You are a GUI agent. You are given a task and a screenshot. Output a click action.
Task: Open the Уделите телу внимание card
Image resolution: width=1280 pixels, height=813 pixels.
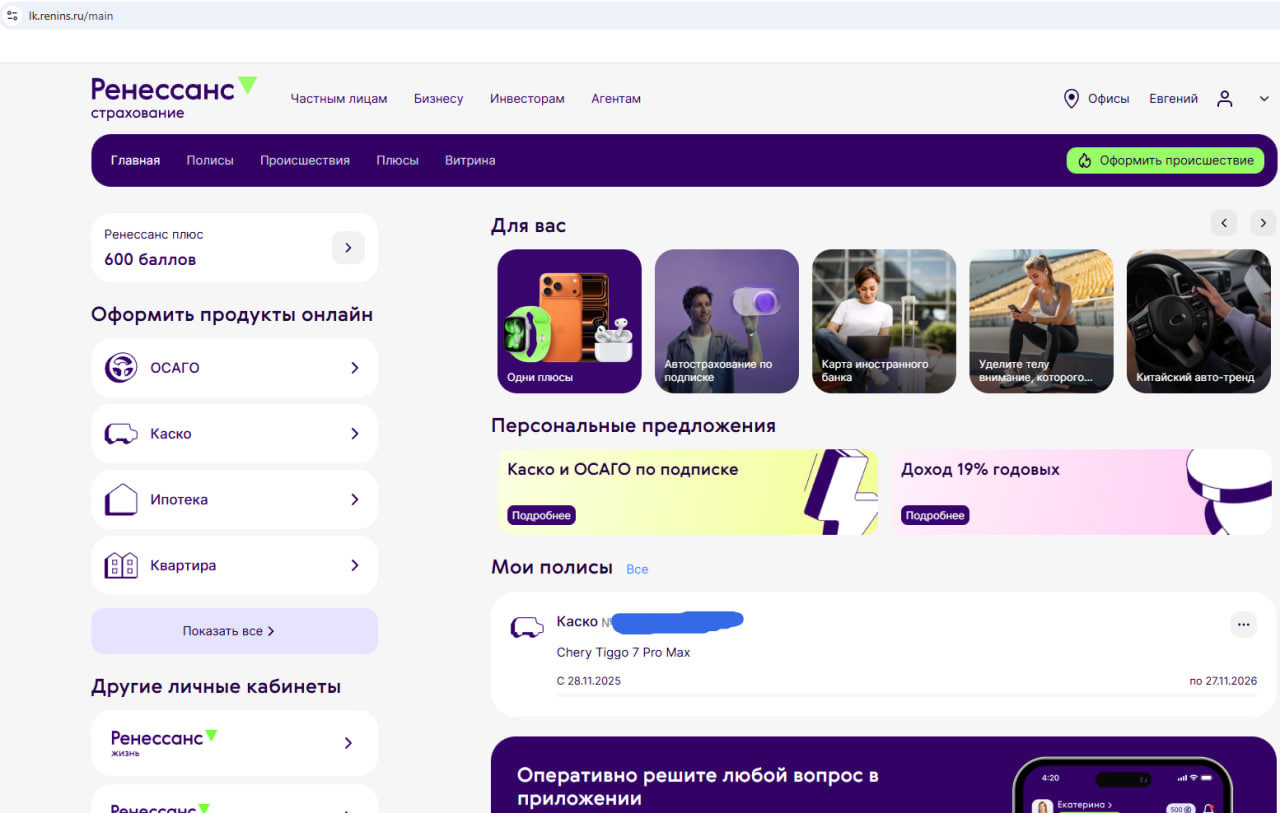pos(1041,321)
